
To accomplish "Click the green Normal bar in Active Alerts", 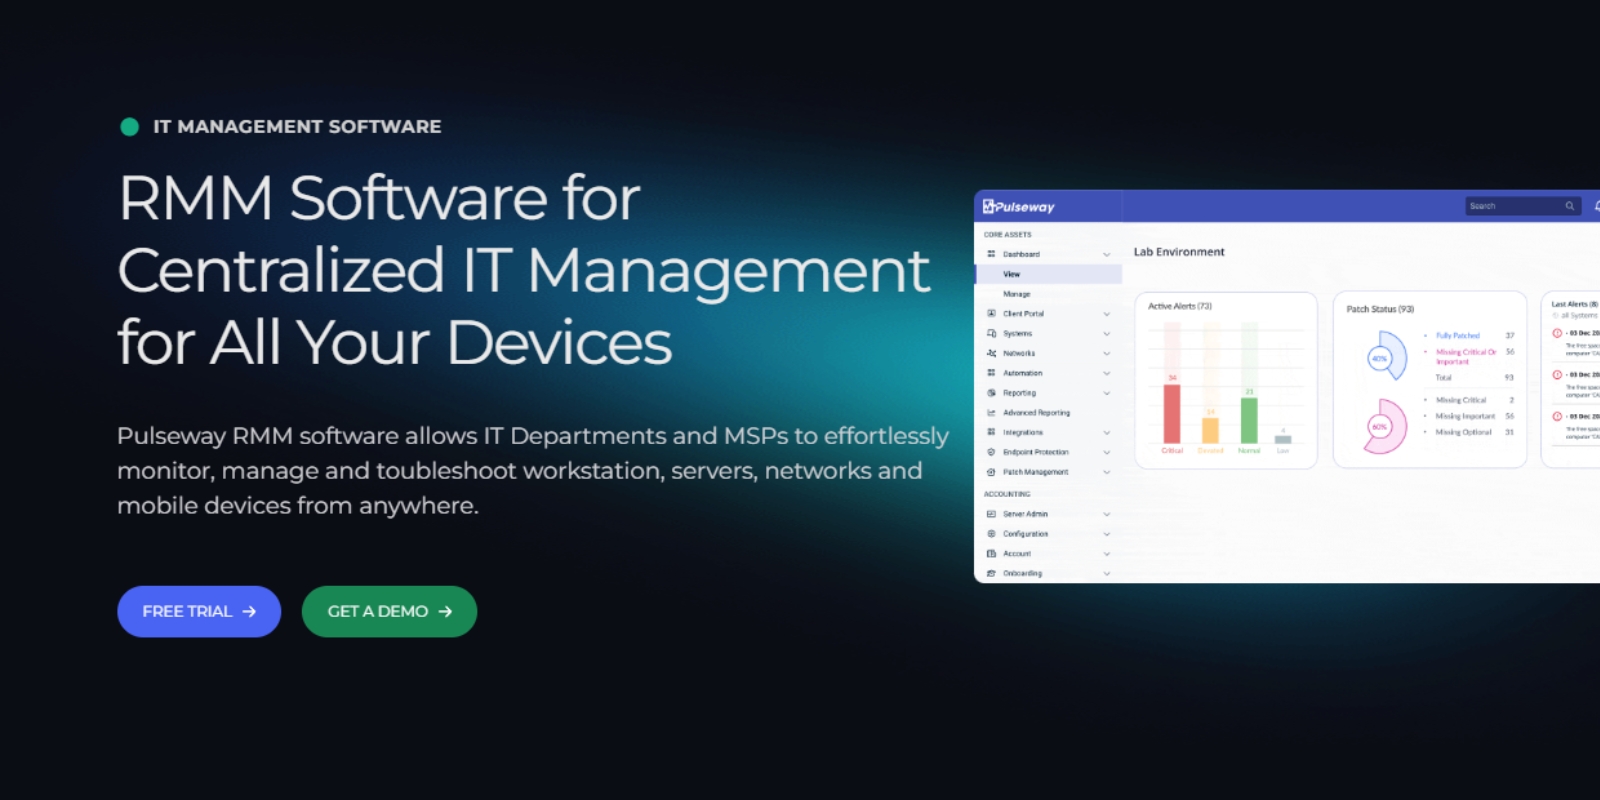I will click(x=1249, y=420).
